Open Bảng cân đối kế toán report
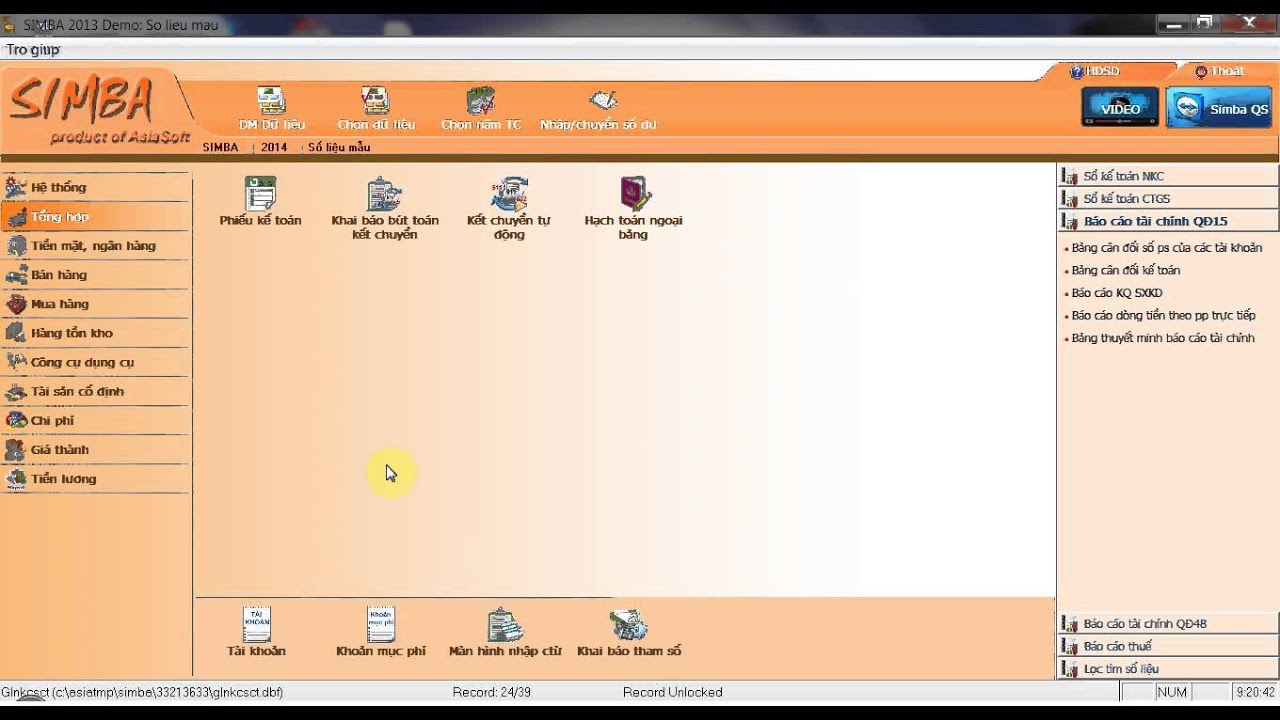 (1125, 270)
